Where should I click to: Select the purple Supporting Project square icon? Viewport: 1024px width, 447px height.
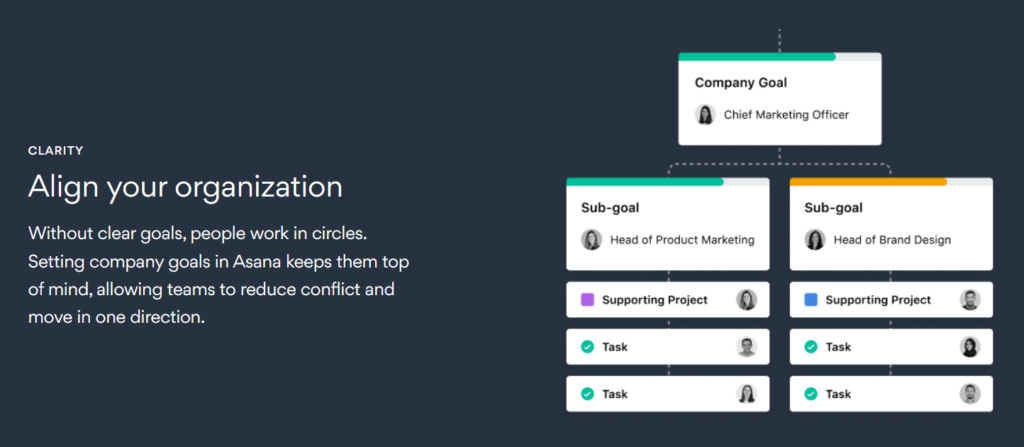[x=588, y=300]
